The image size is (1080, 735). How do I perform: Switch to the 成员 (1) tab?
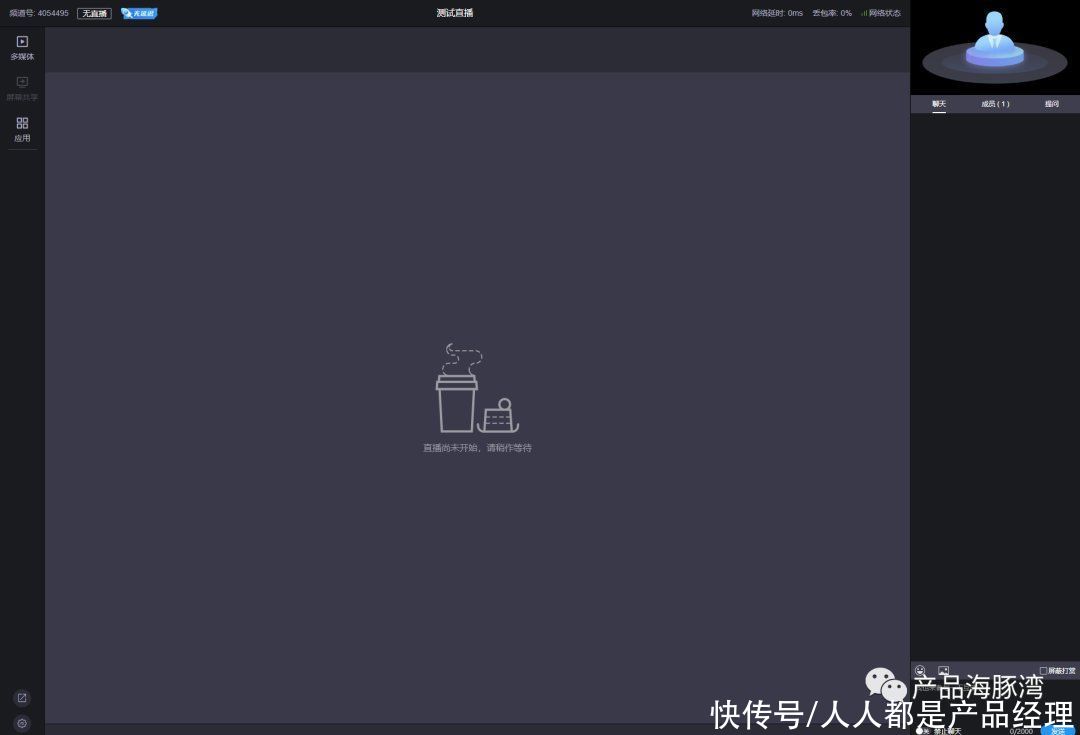tap(995, 104)
